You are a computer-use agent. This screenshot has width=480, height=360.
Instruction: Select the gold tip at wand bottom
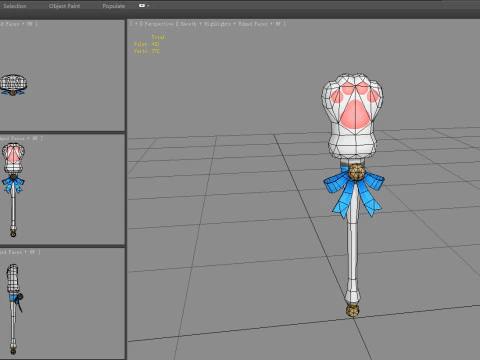(352, 310)
